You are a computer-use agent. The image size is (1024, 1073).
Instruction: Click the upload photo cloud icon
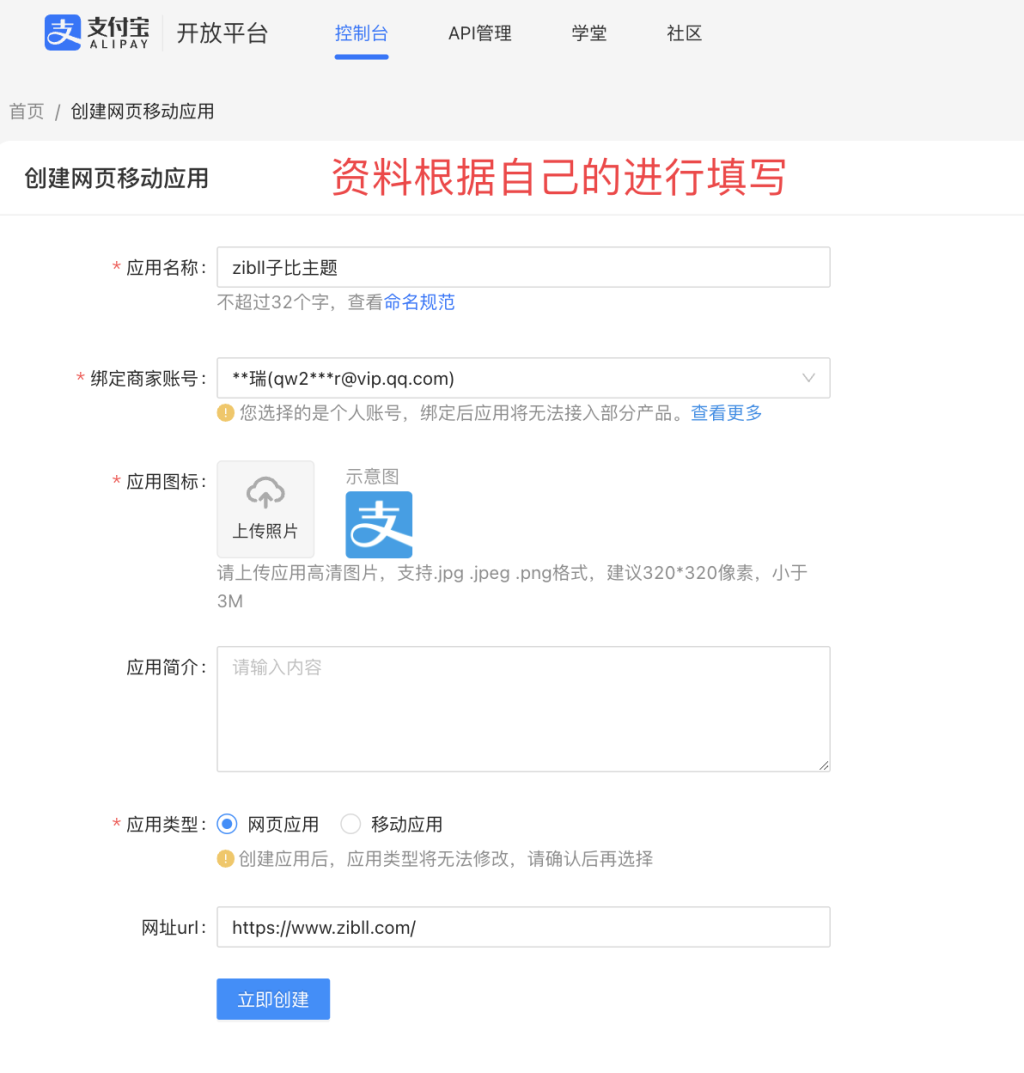point(265,494)
